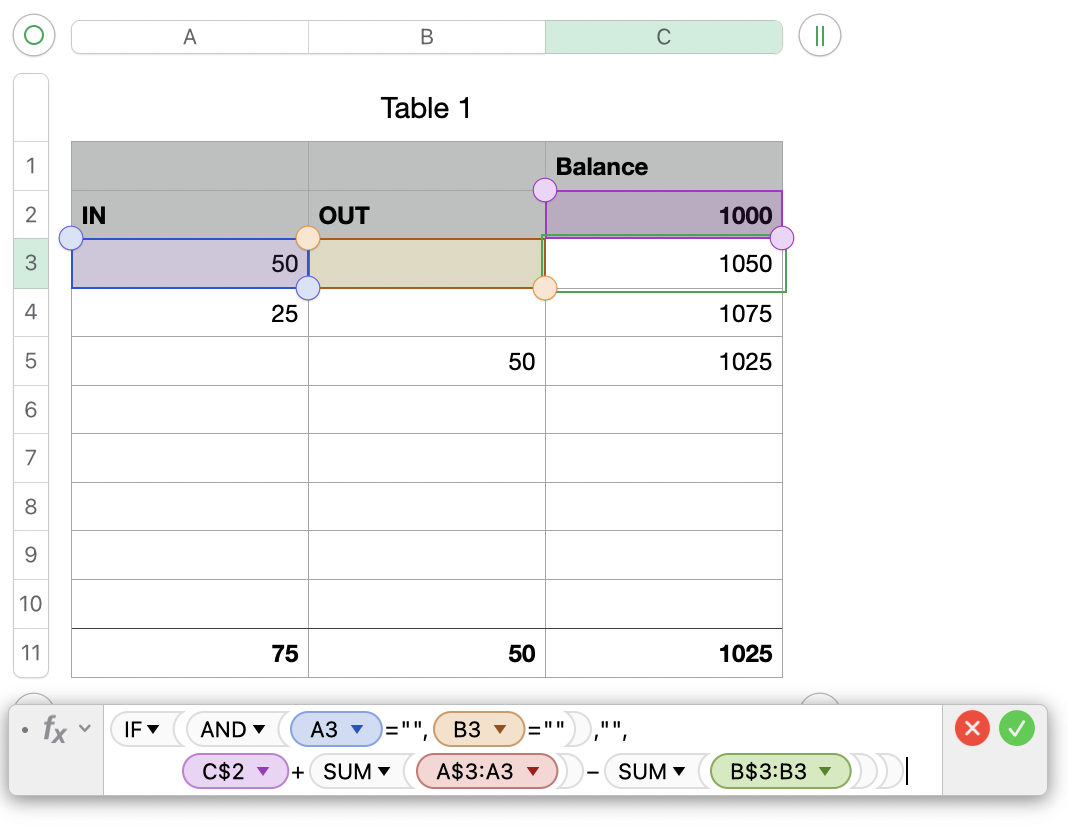Click the A3 reference token in the formula
This screenshot has width=1068, height=830.
pyautogui.click(x=327, y=729)
